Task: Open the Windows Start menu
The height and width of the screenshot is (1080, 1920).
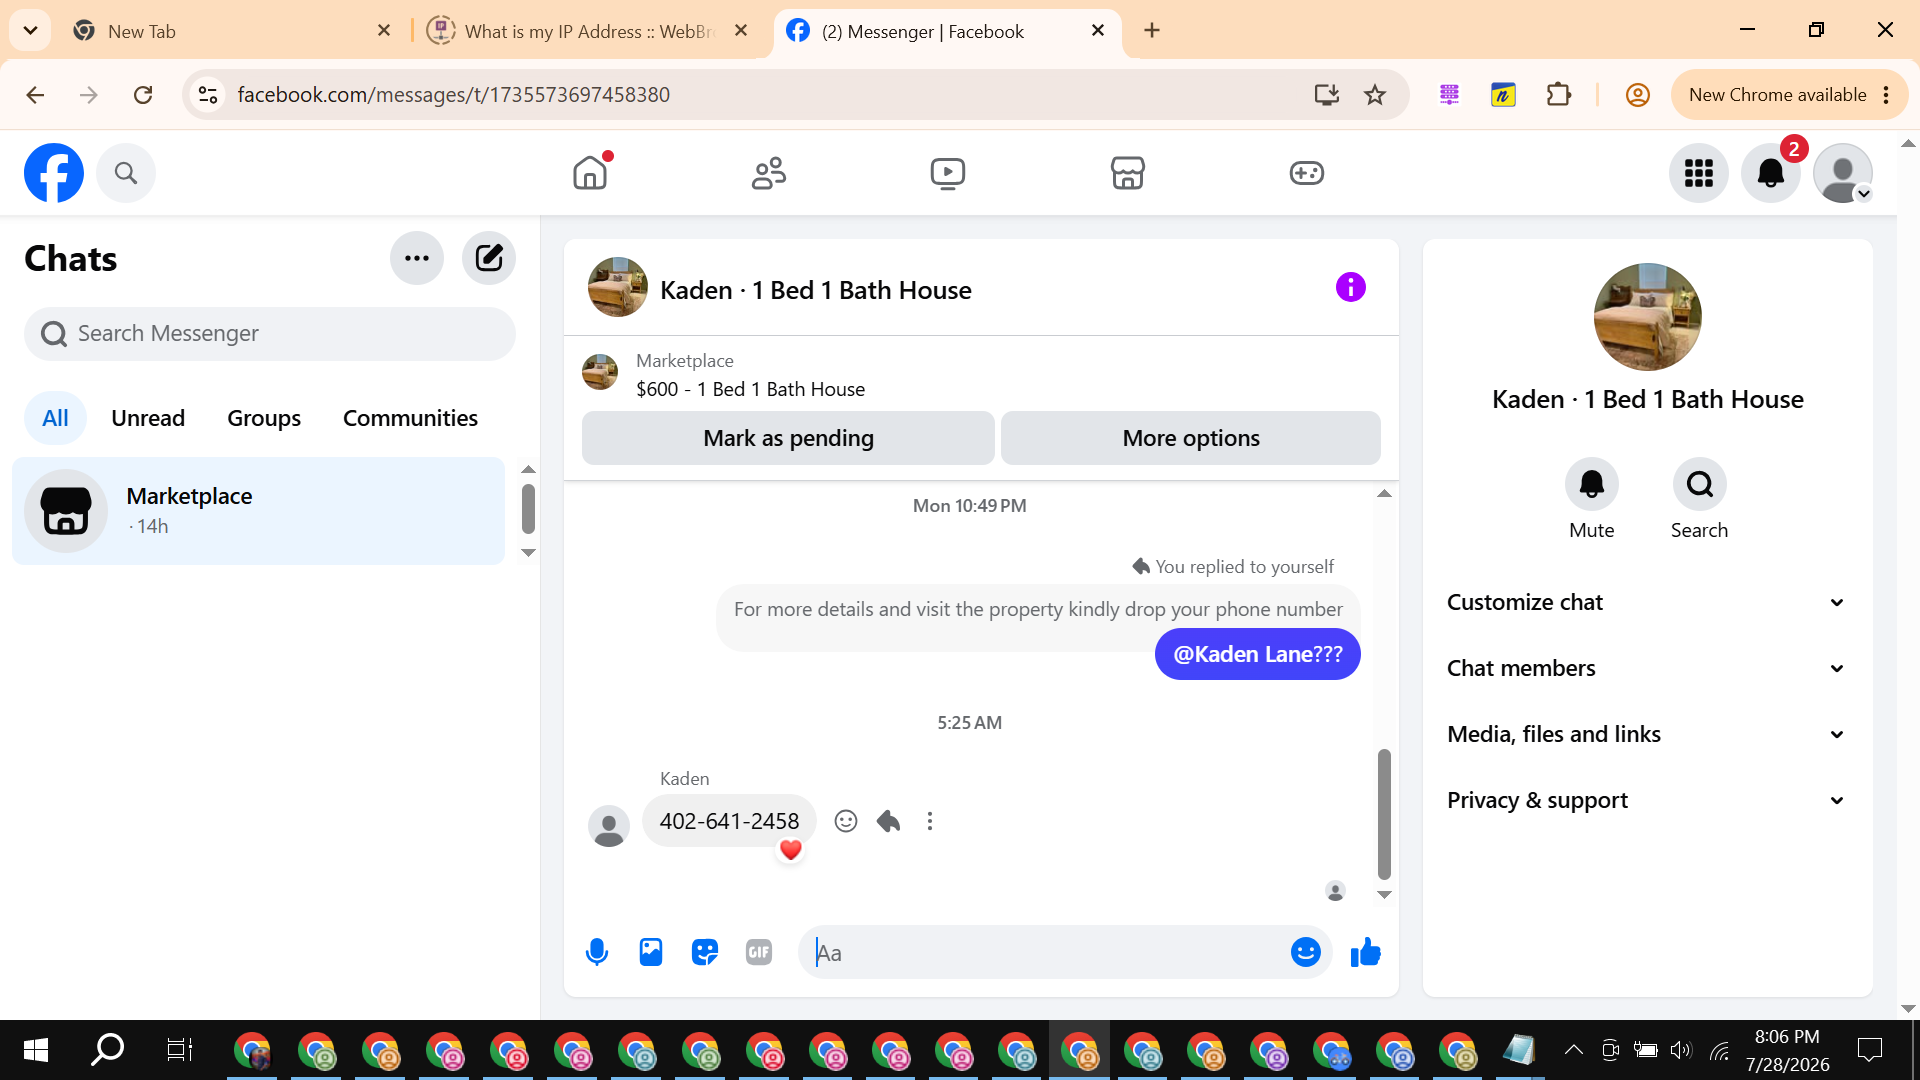Action: click(x=36, y=1050)
